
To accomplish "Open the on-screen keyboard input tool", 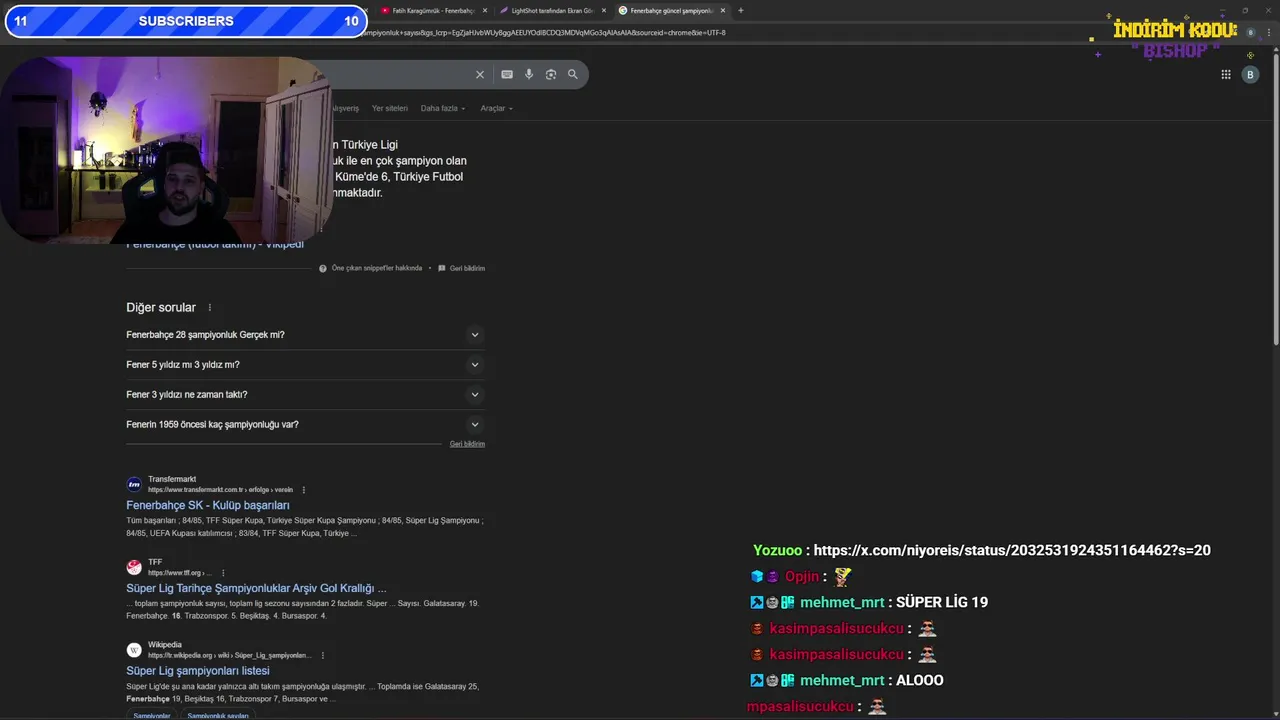I will coord(507,74).
